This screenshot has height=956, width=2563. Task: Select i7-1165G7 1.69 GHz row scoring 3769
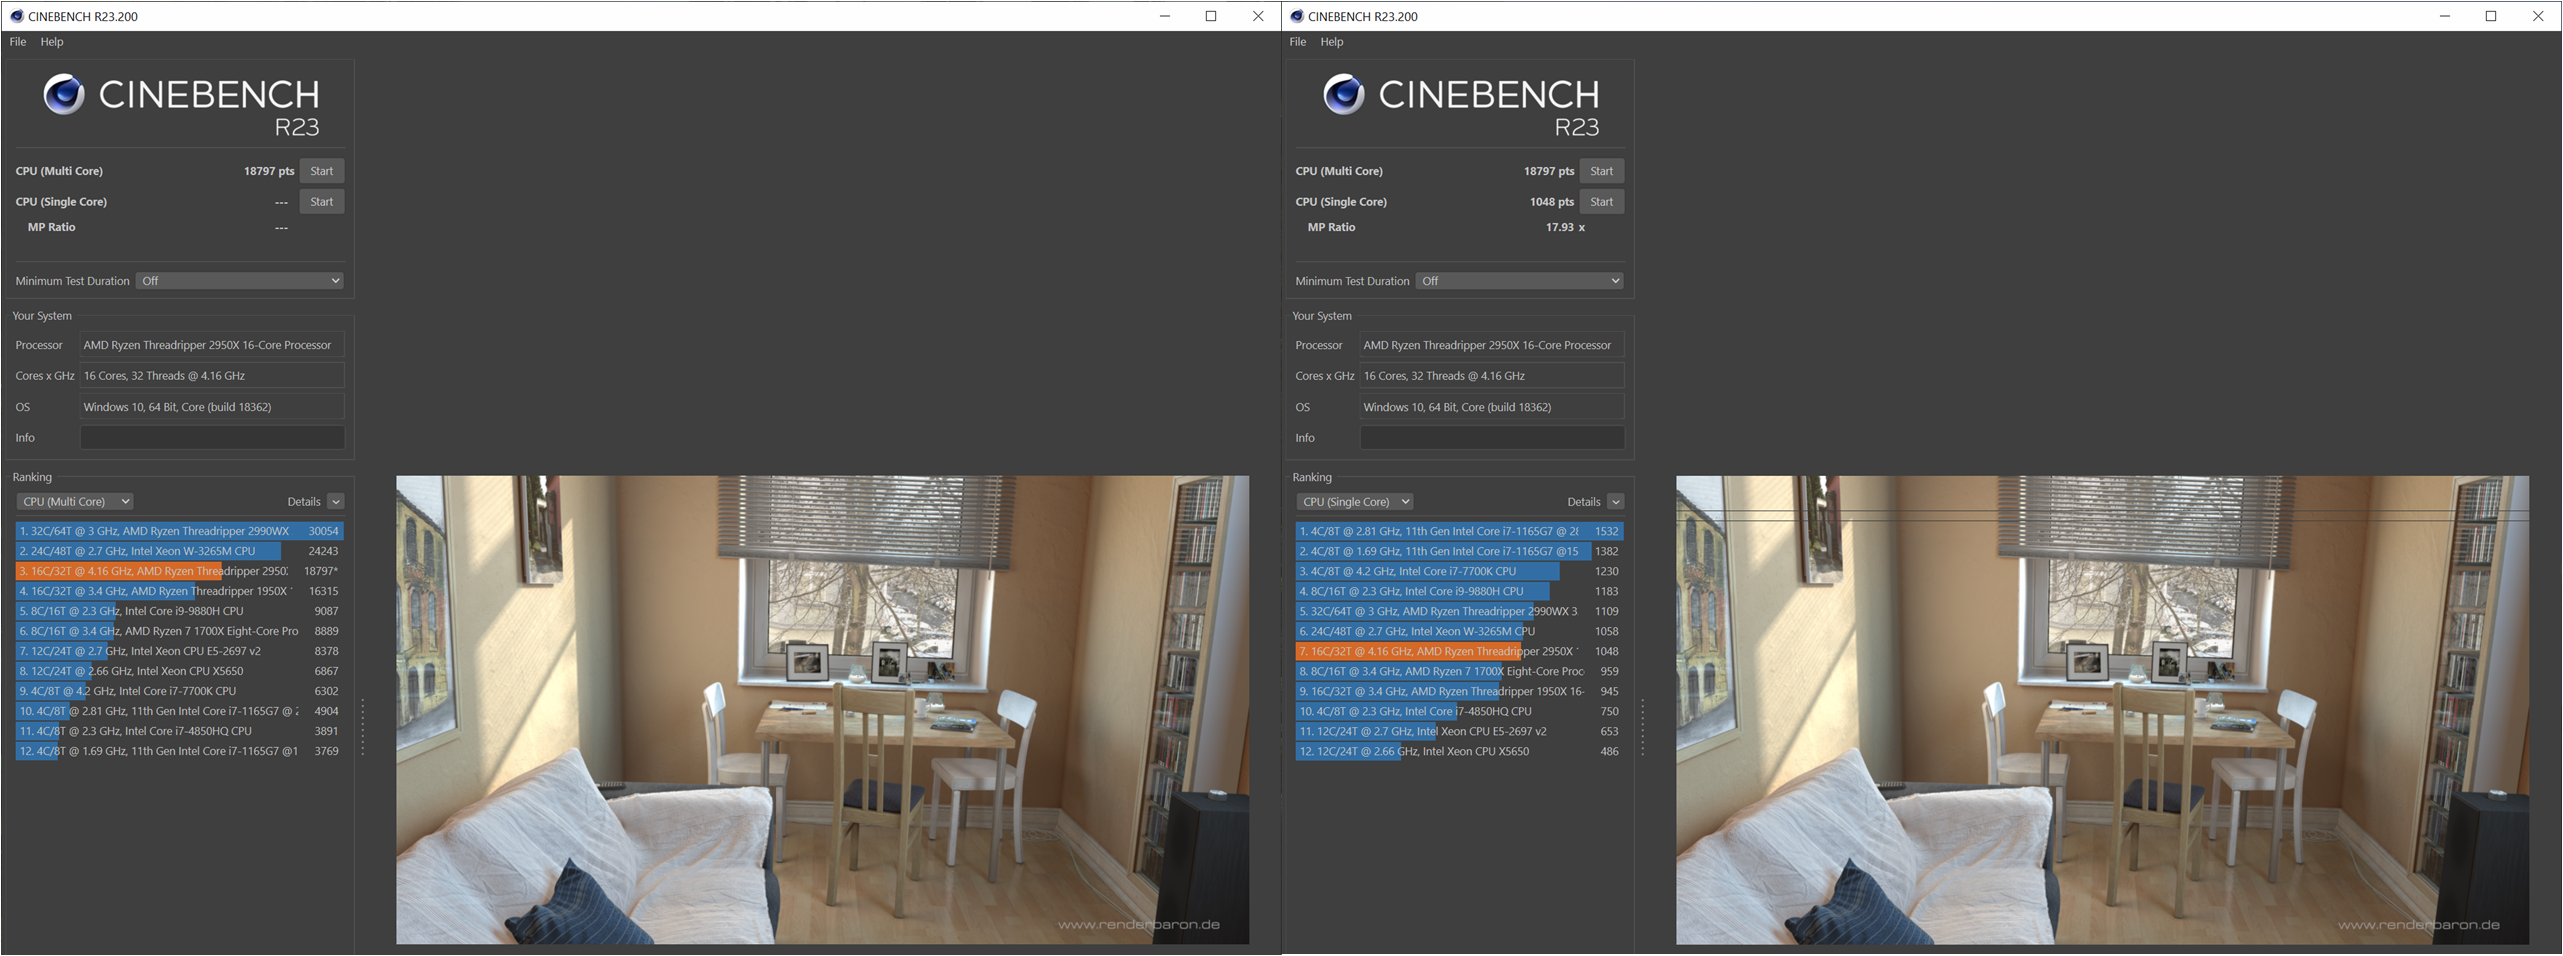point(179,751)
